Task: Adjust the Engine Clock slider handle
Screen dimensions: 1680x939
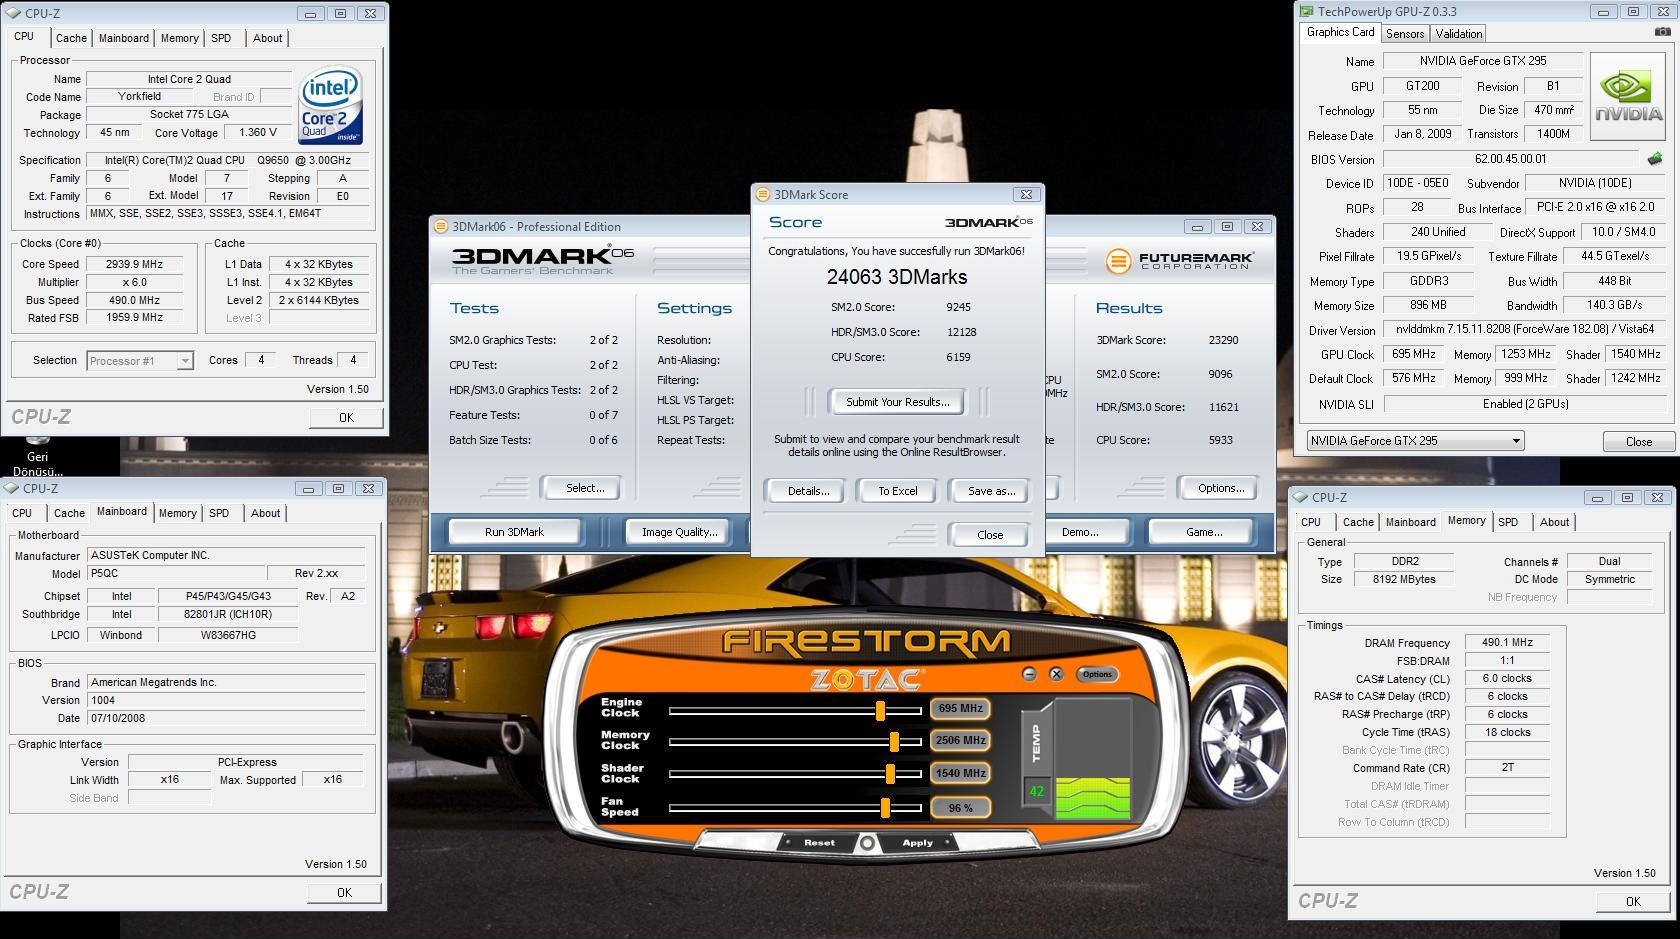Action: (880, 710)
